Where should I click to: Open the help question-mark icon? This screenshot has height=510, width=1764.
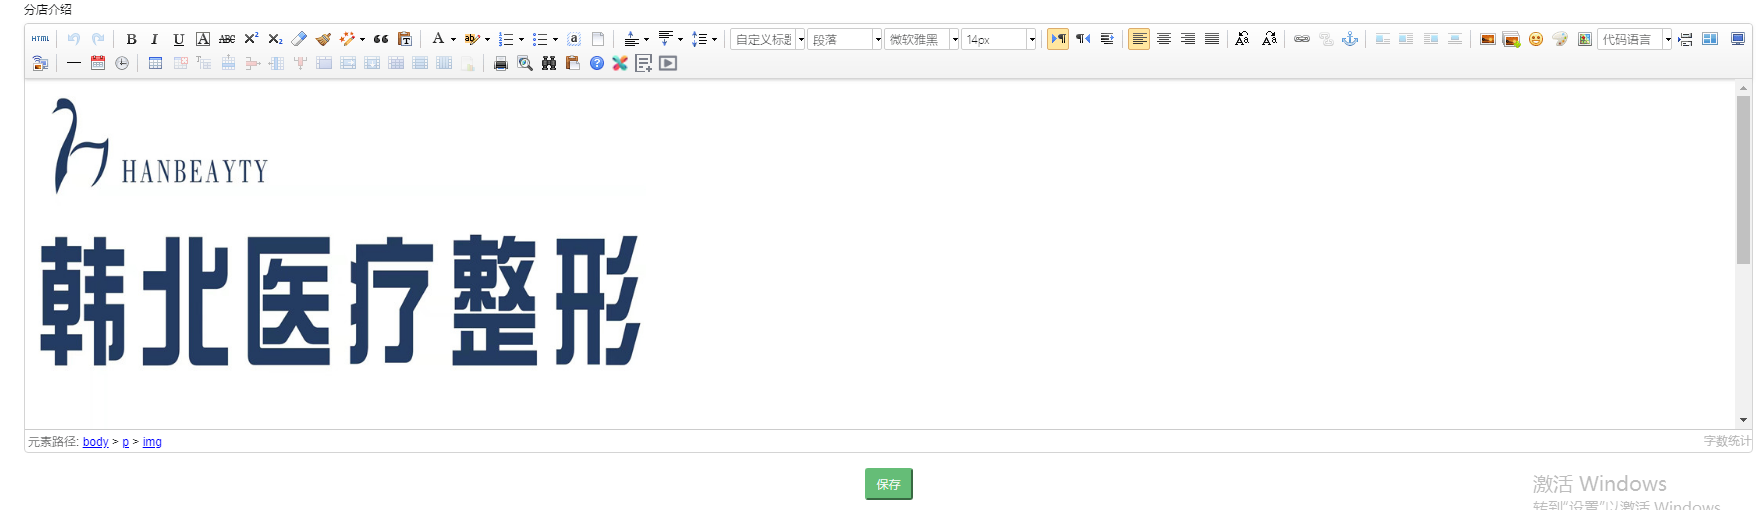pyautogui.click(x=597, y=63)
